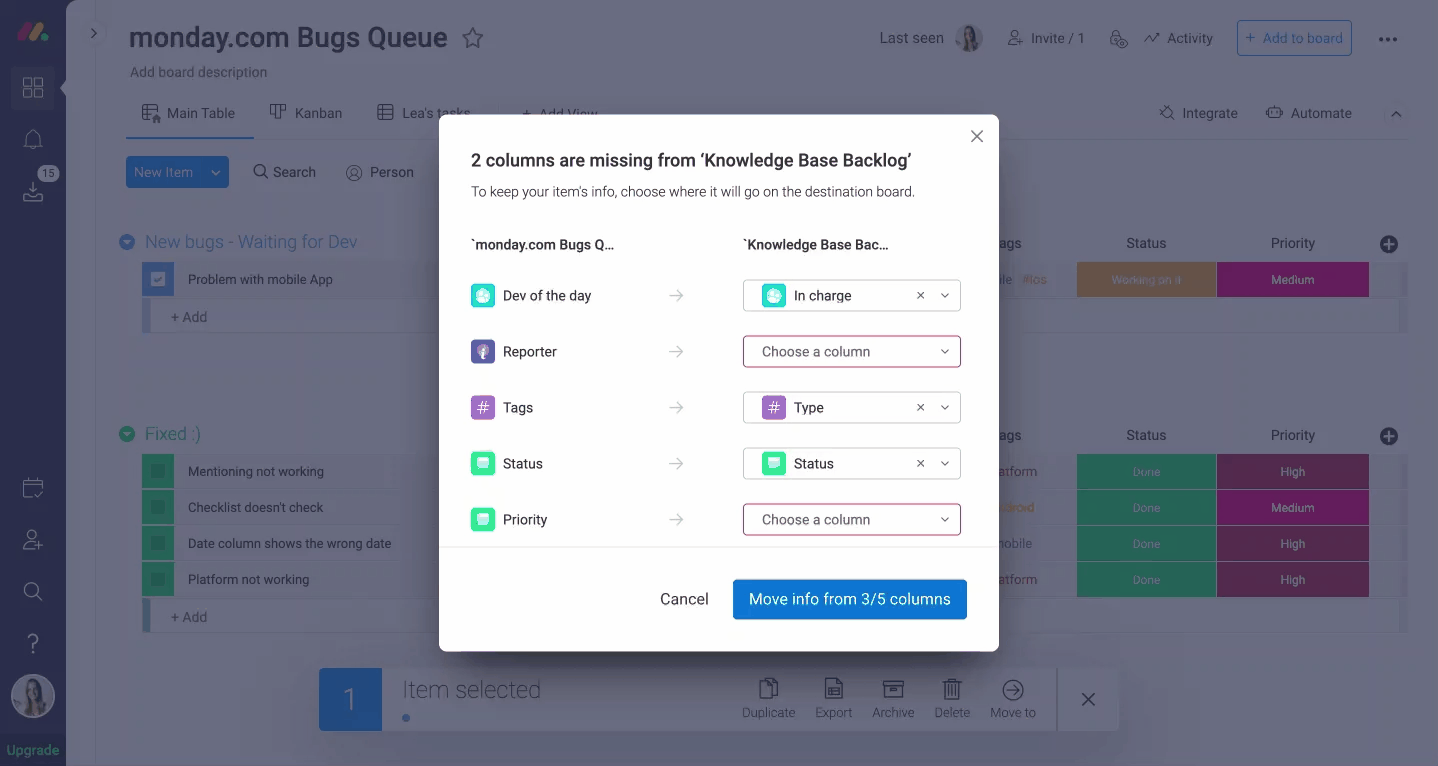Viewport: 1438px width, 766px height.
Task: Open the inbox icon with 15 badge
Action: [33, 191]
